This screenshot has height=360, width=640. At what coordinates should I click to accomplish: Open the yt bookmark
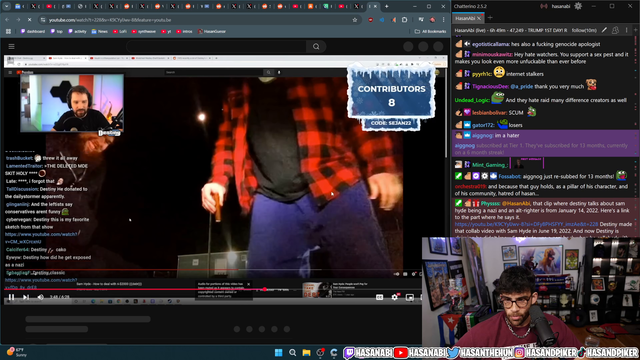(166, 31)
